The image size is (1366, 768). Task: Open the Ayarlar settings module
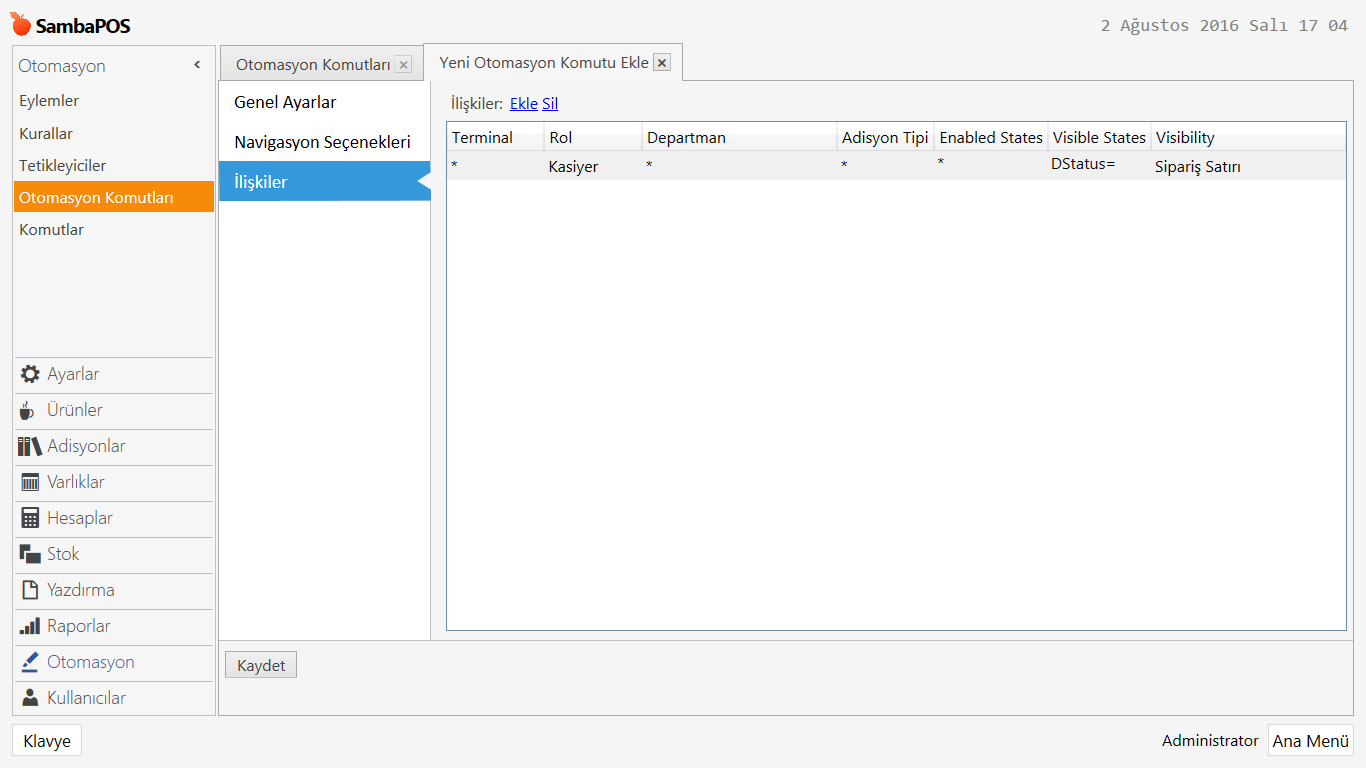tap(114, 374)
